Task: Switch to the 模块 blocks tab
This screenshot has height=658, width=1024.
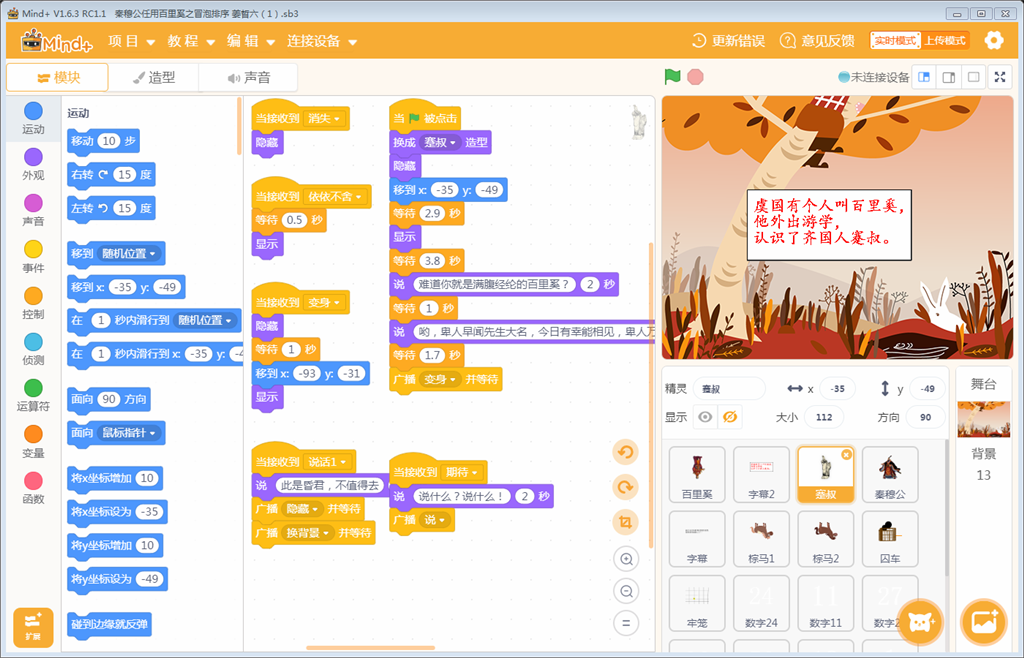Action: pyautogui.click(x=57, y=78)
